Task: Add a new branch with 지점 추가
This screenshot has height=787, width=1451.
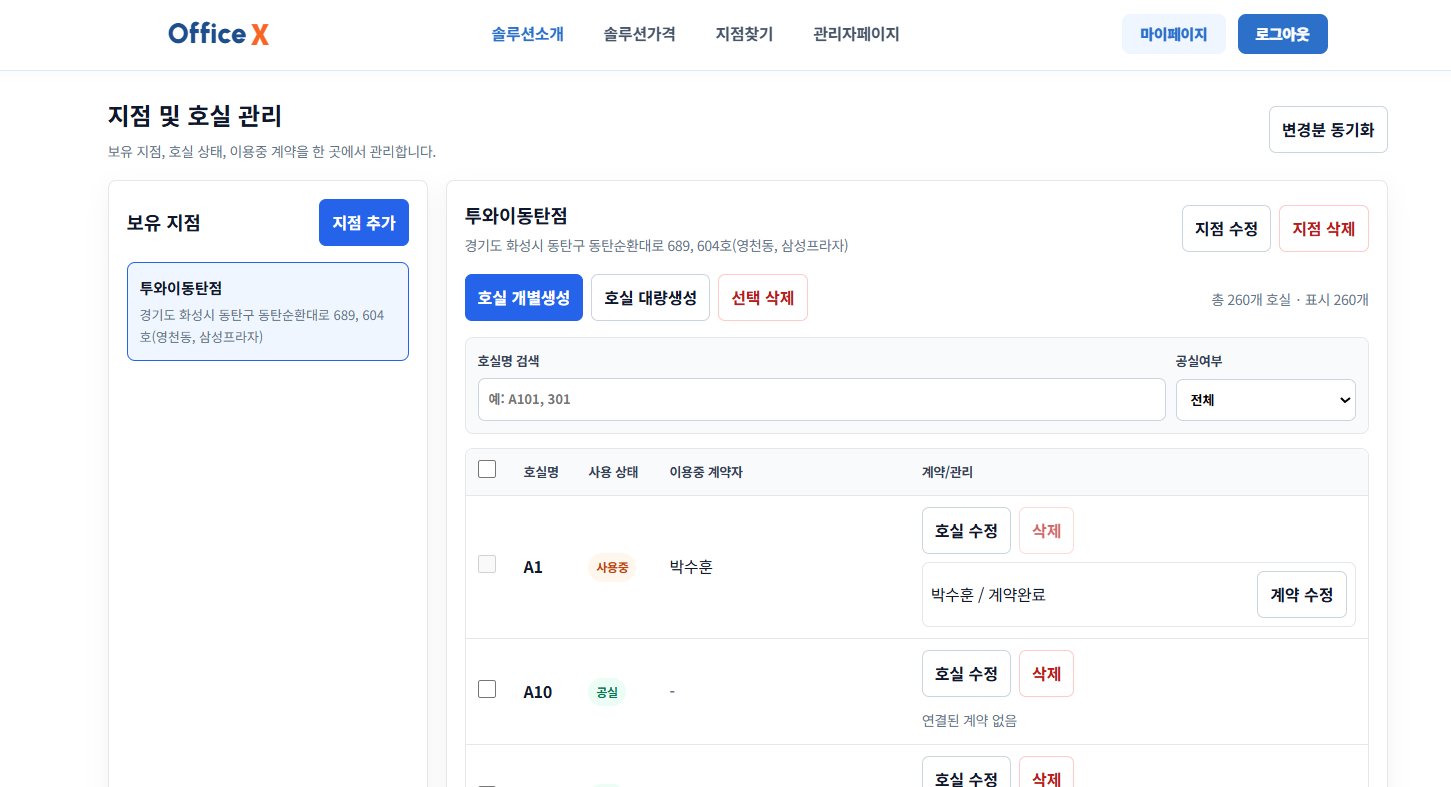Action: (364, 223)
